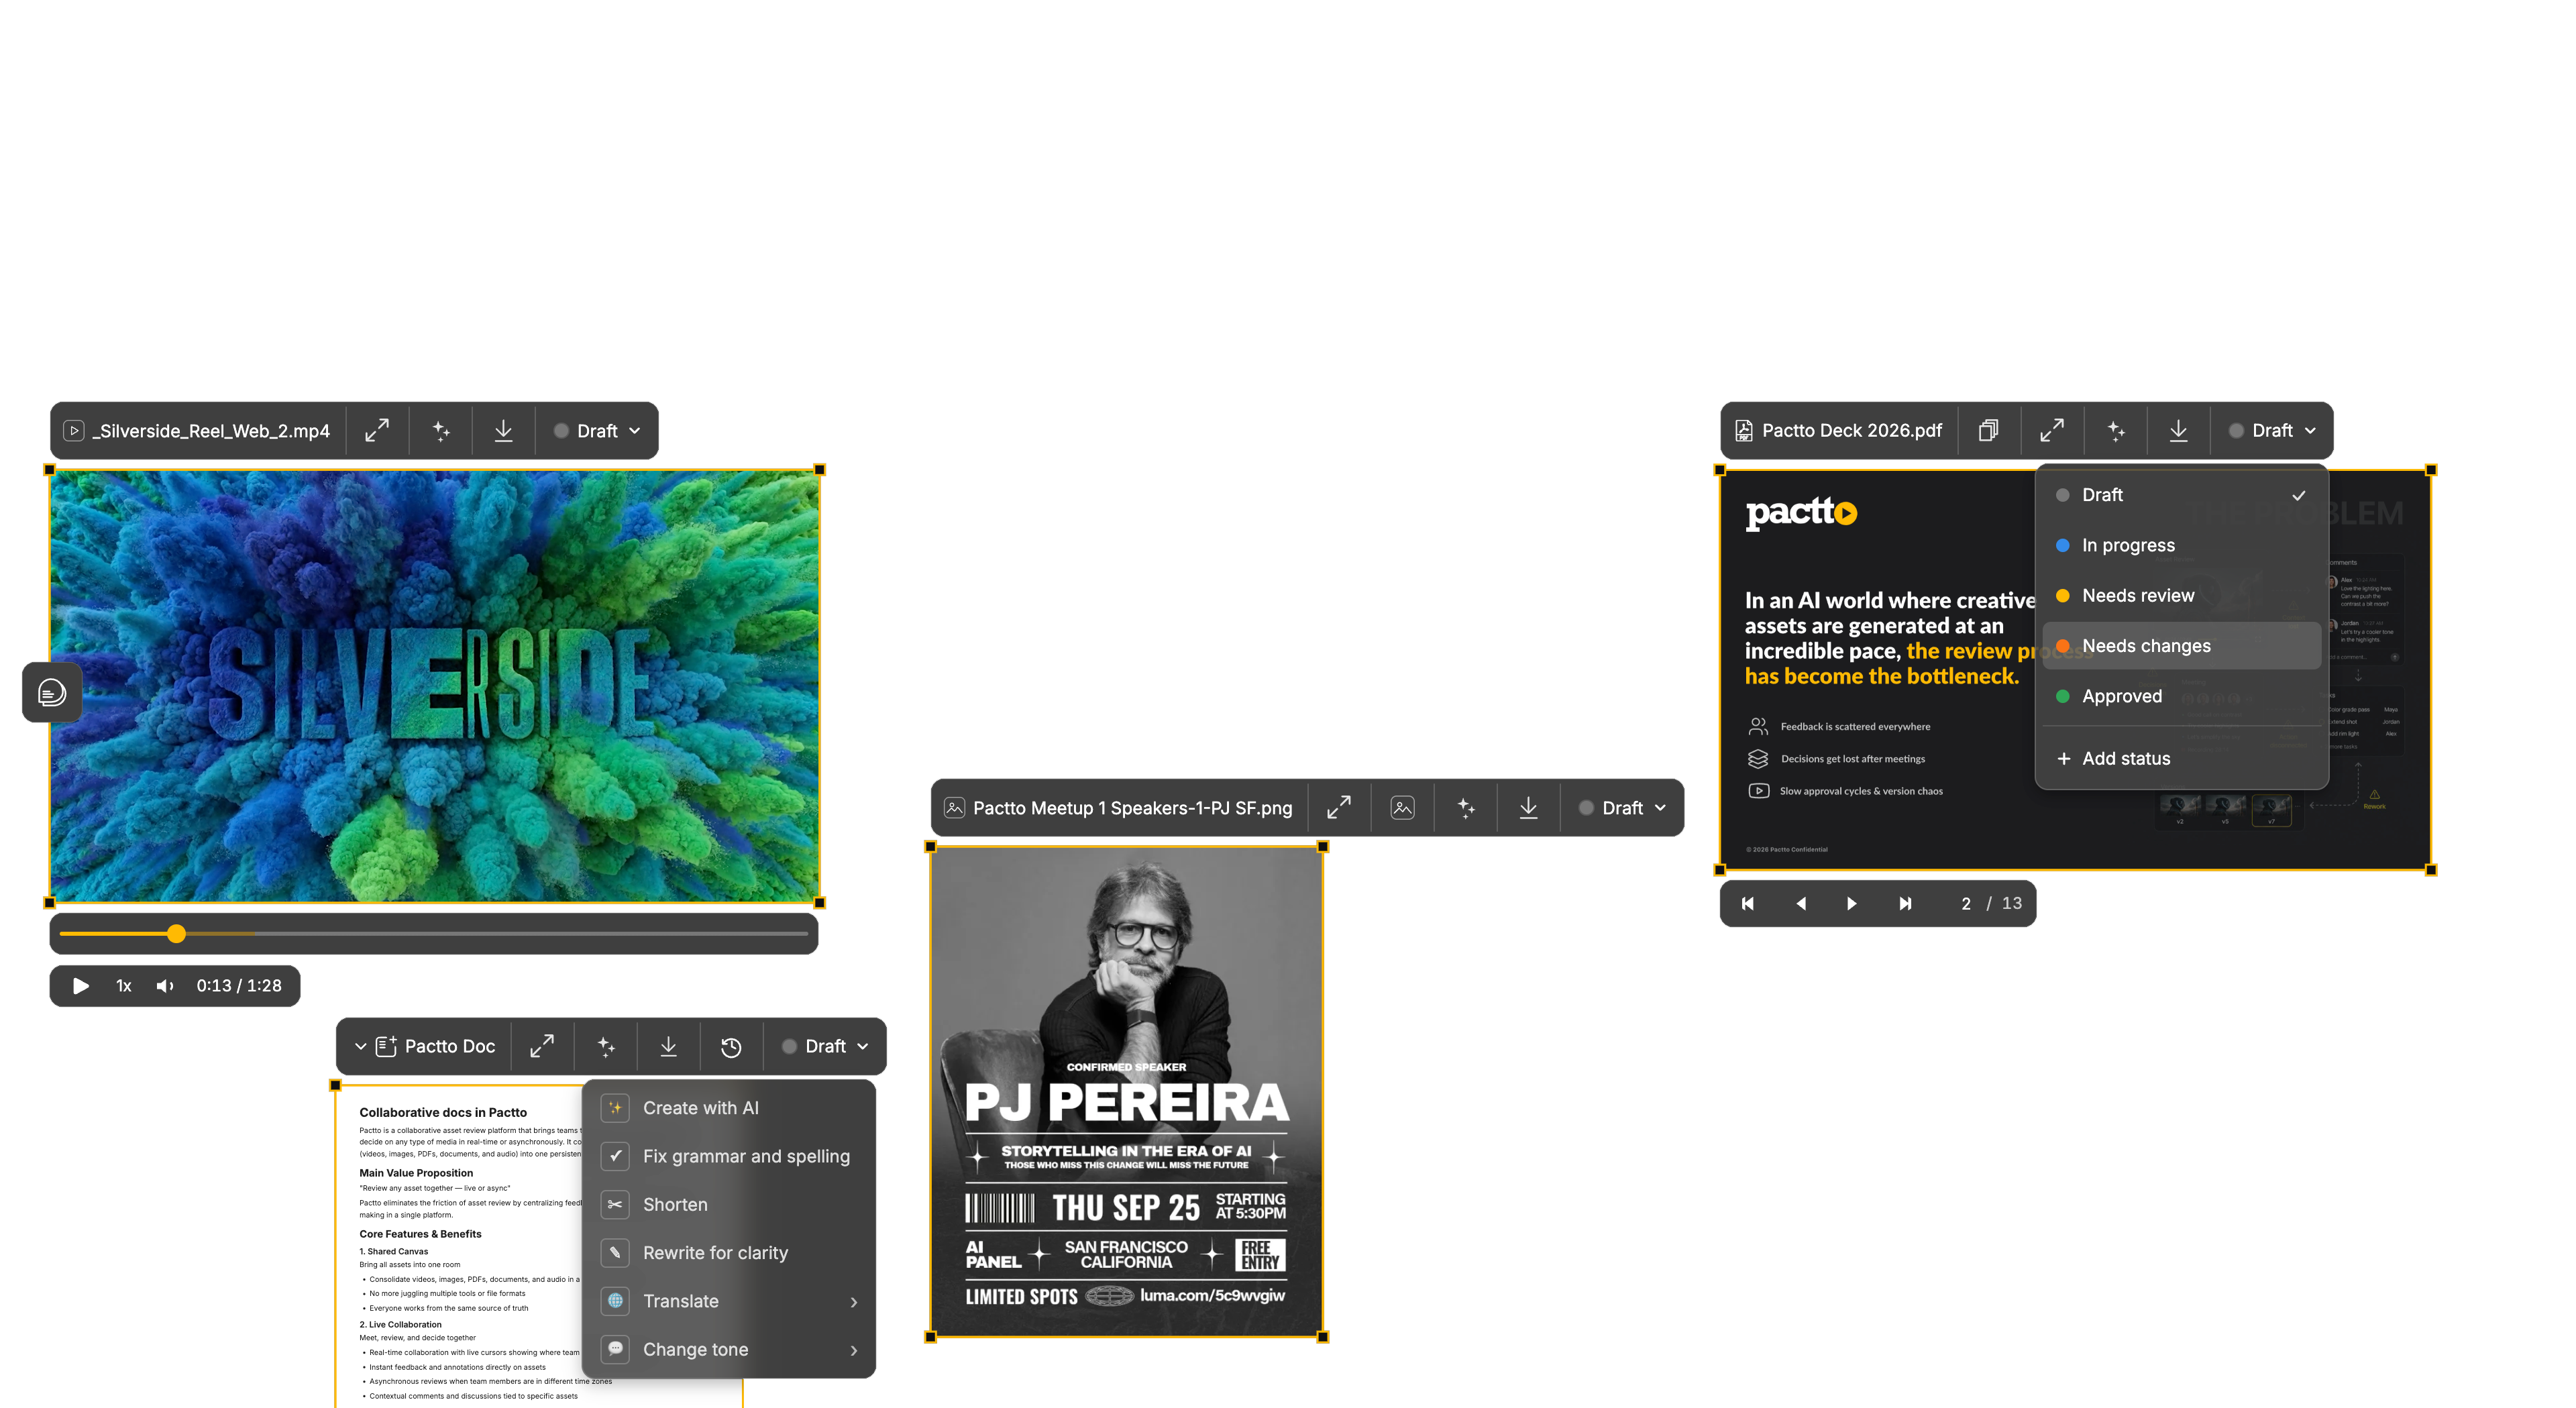Download the Pactto Deck 2026.pdf
Image resolution: width=2576 pixels, height=1408 pixels.
coord(2179,431)
